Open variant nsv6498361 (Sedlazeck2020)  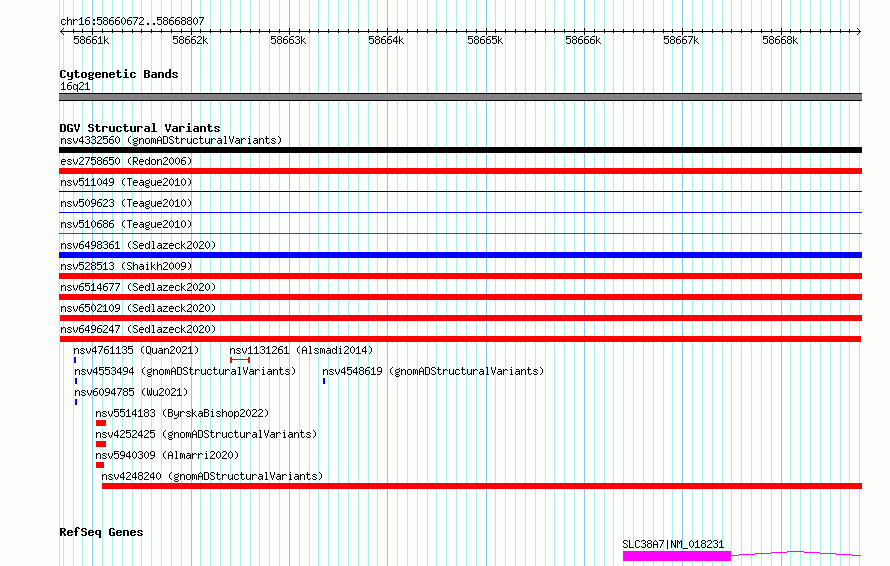[x=138, y=245]
